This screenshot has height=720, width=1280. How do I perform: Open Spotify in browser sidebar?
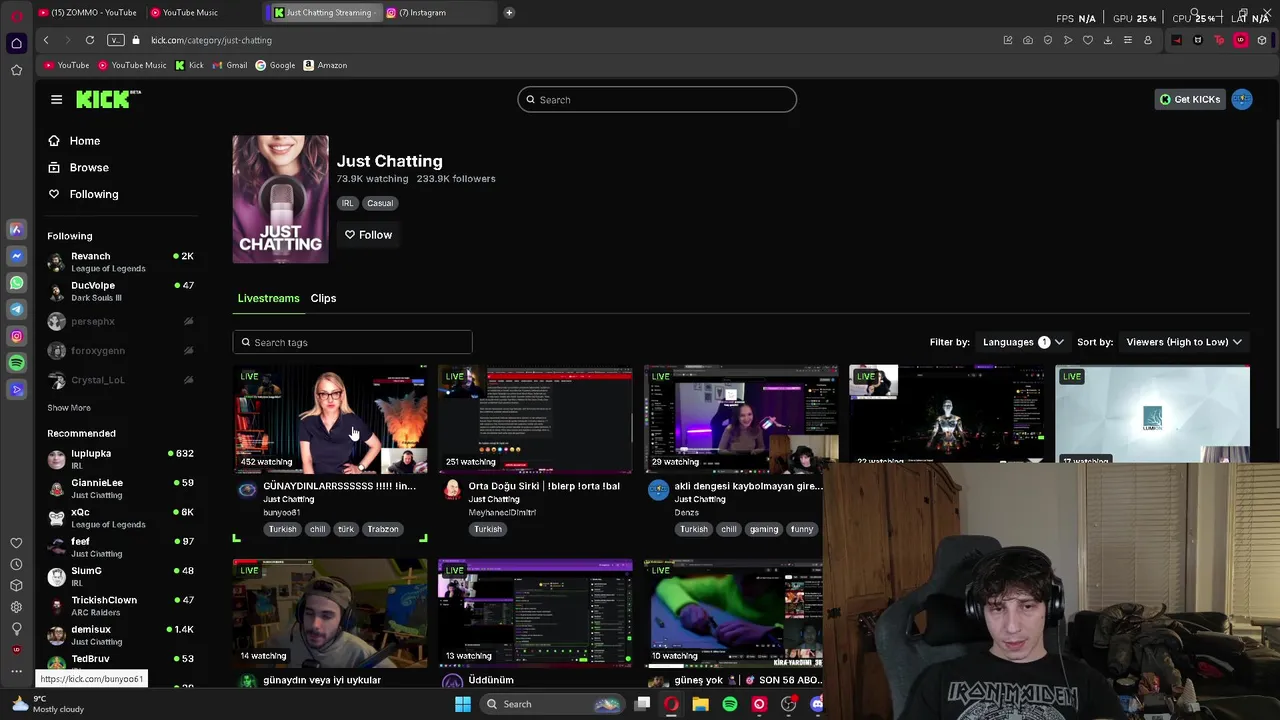tap(16, 363)
